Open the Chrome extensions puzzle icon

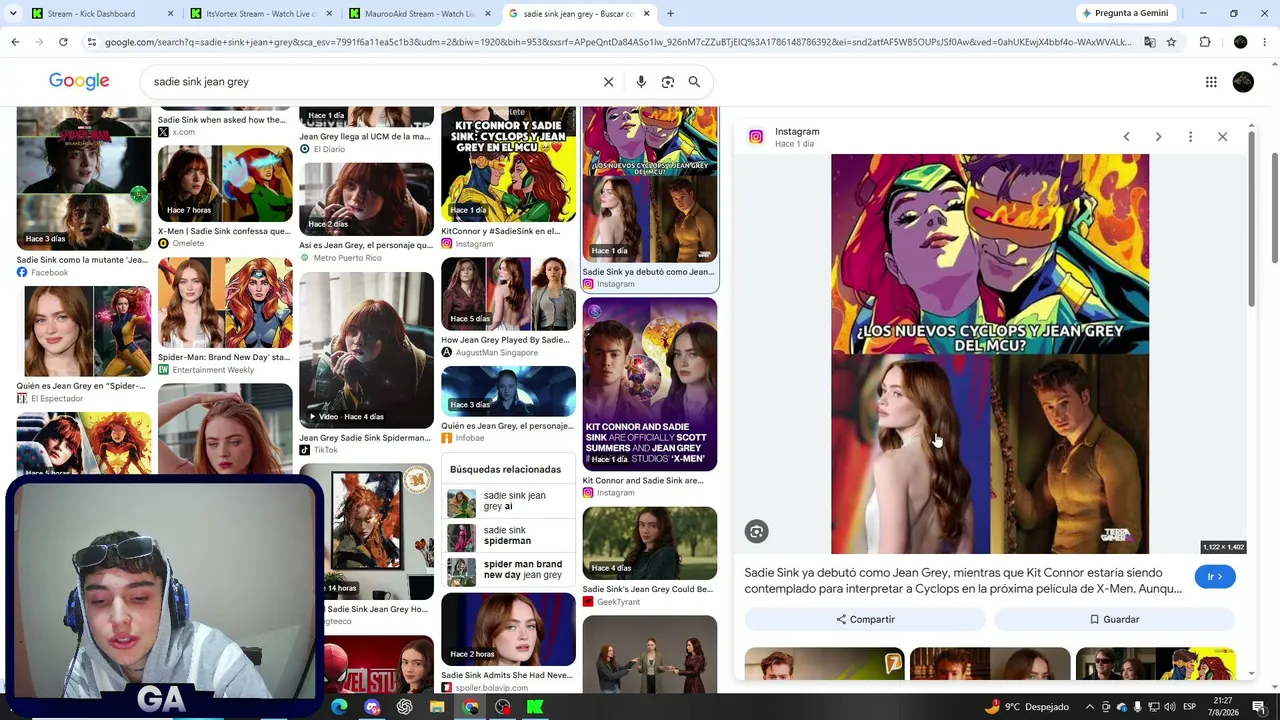pyautogui.click(x=1205, y=42)
